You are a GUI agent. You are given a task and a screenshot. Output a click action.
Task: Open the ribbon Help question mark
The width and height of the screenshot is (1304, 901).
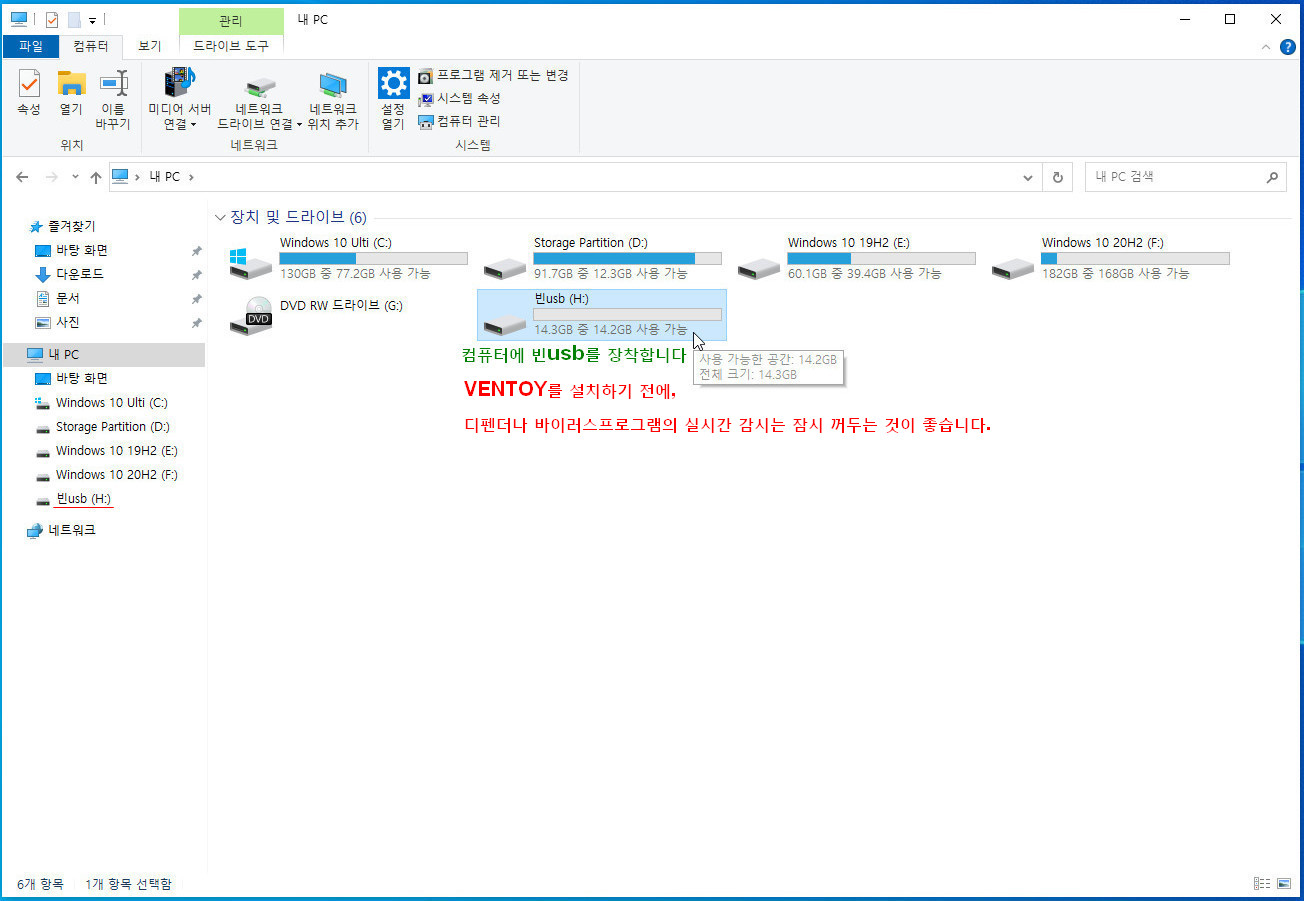1287,46
